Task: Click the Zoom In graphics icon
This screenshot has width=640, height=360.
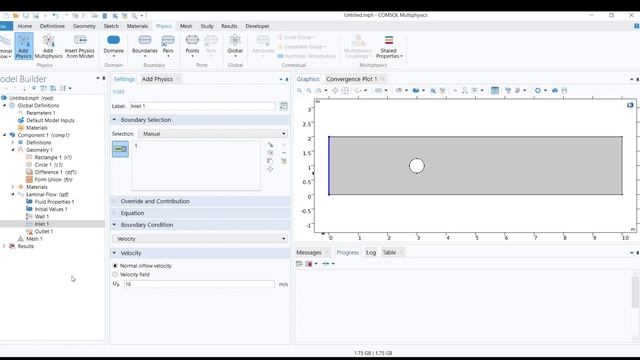Action: coord(300,90)
